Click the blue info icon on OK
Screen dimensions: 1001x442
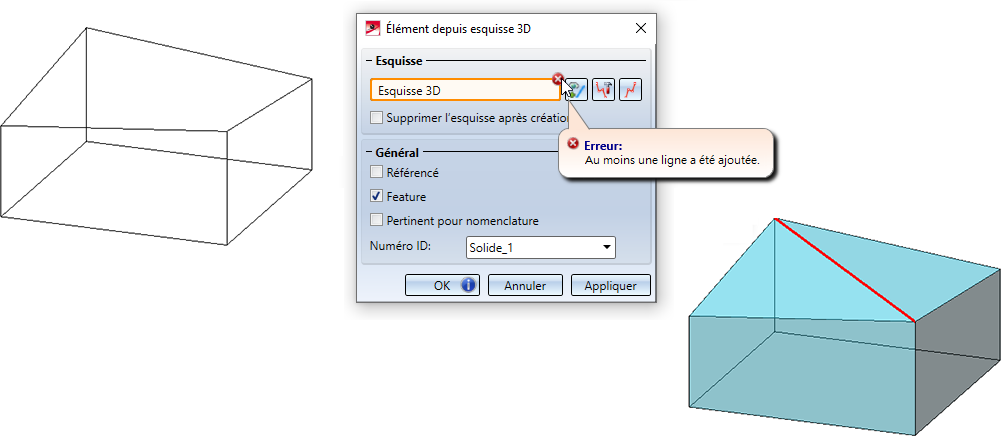[467, 285]
